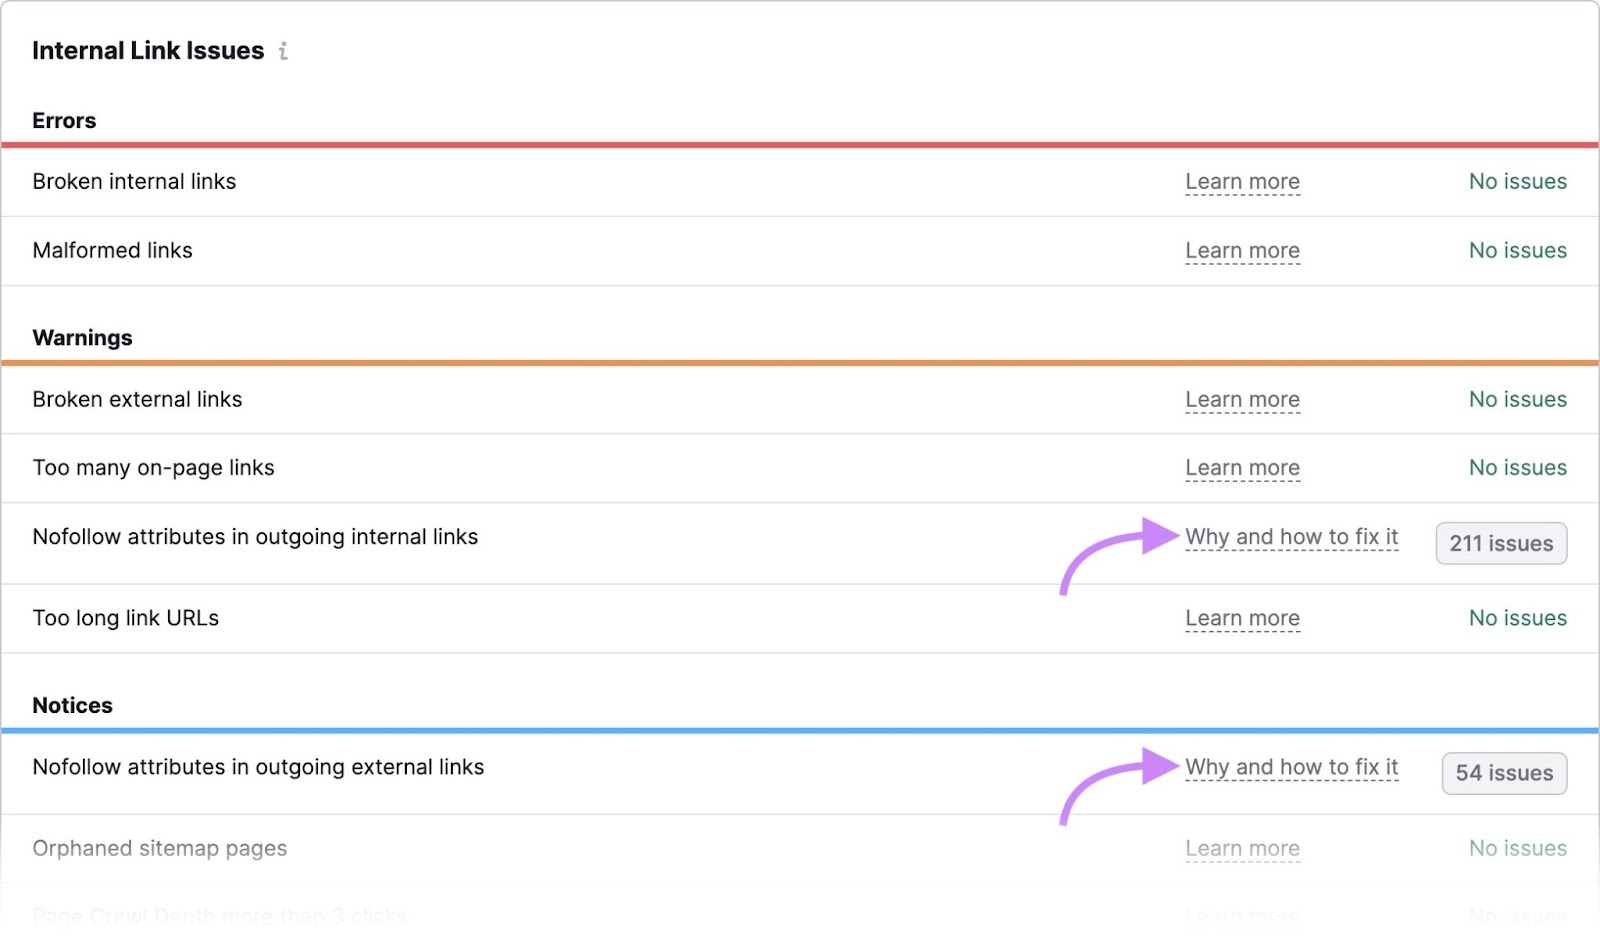This screenshot has height=952, width=1600.
Task: Open Learn more for Broken external links
Action: click(x=1242, y=399)
